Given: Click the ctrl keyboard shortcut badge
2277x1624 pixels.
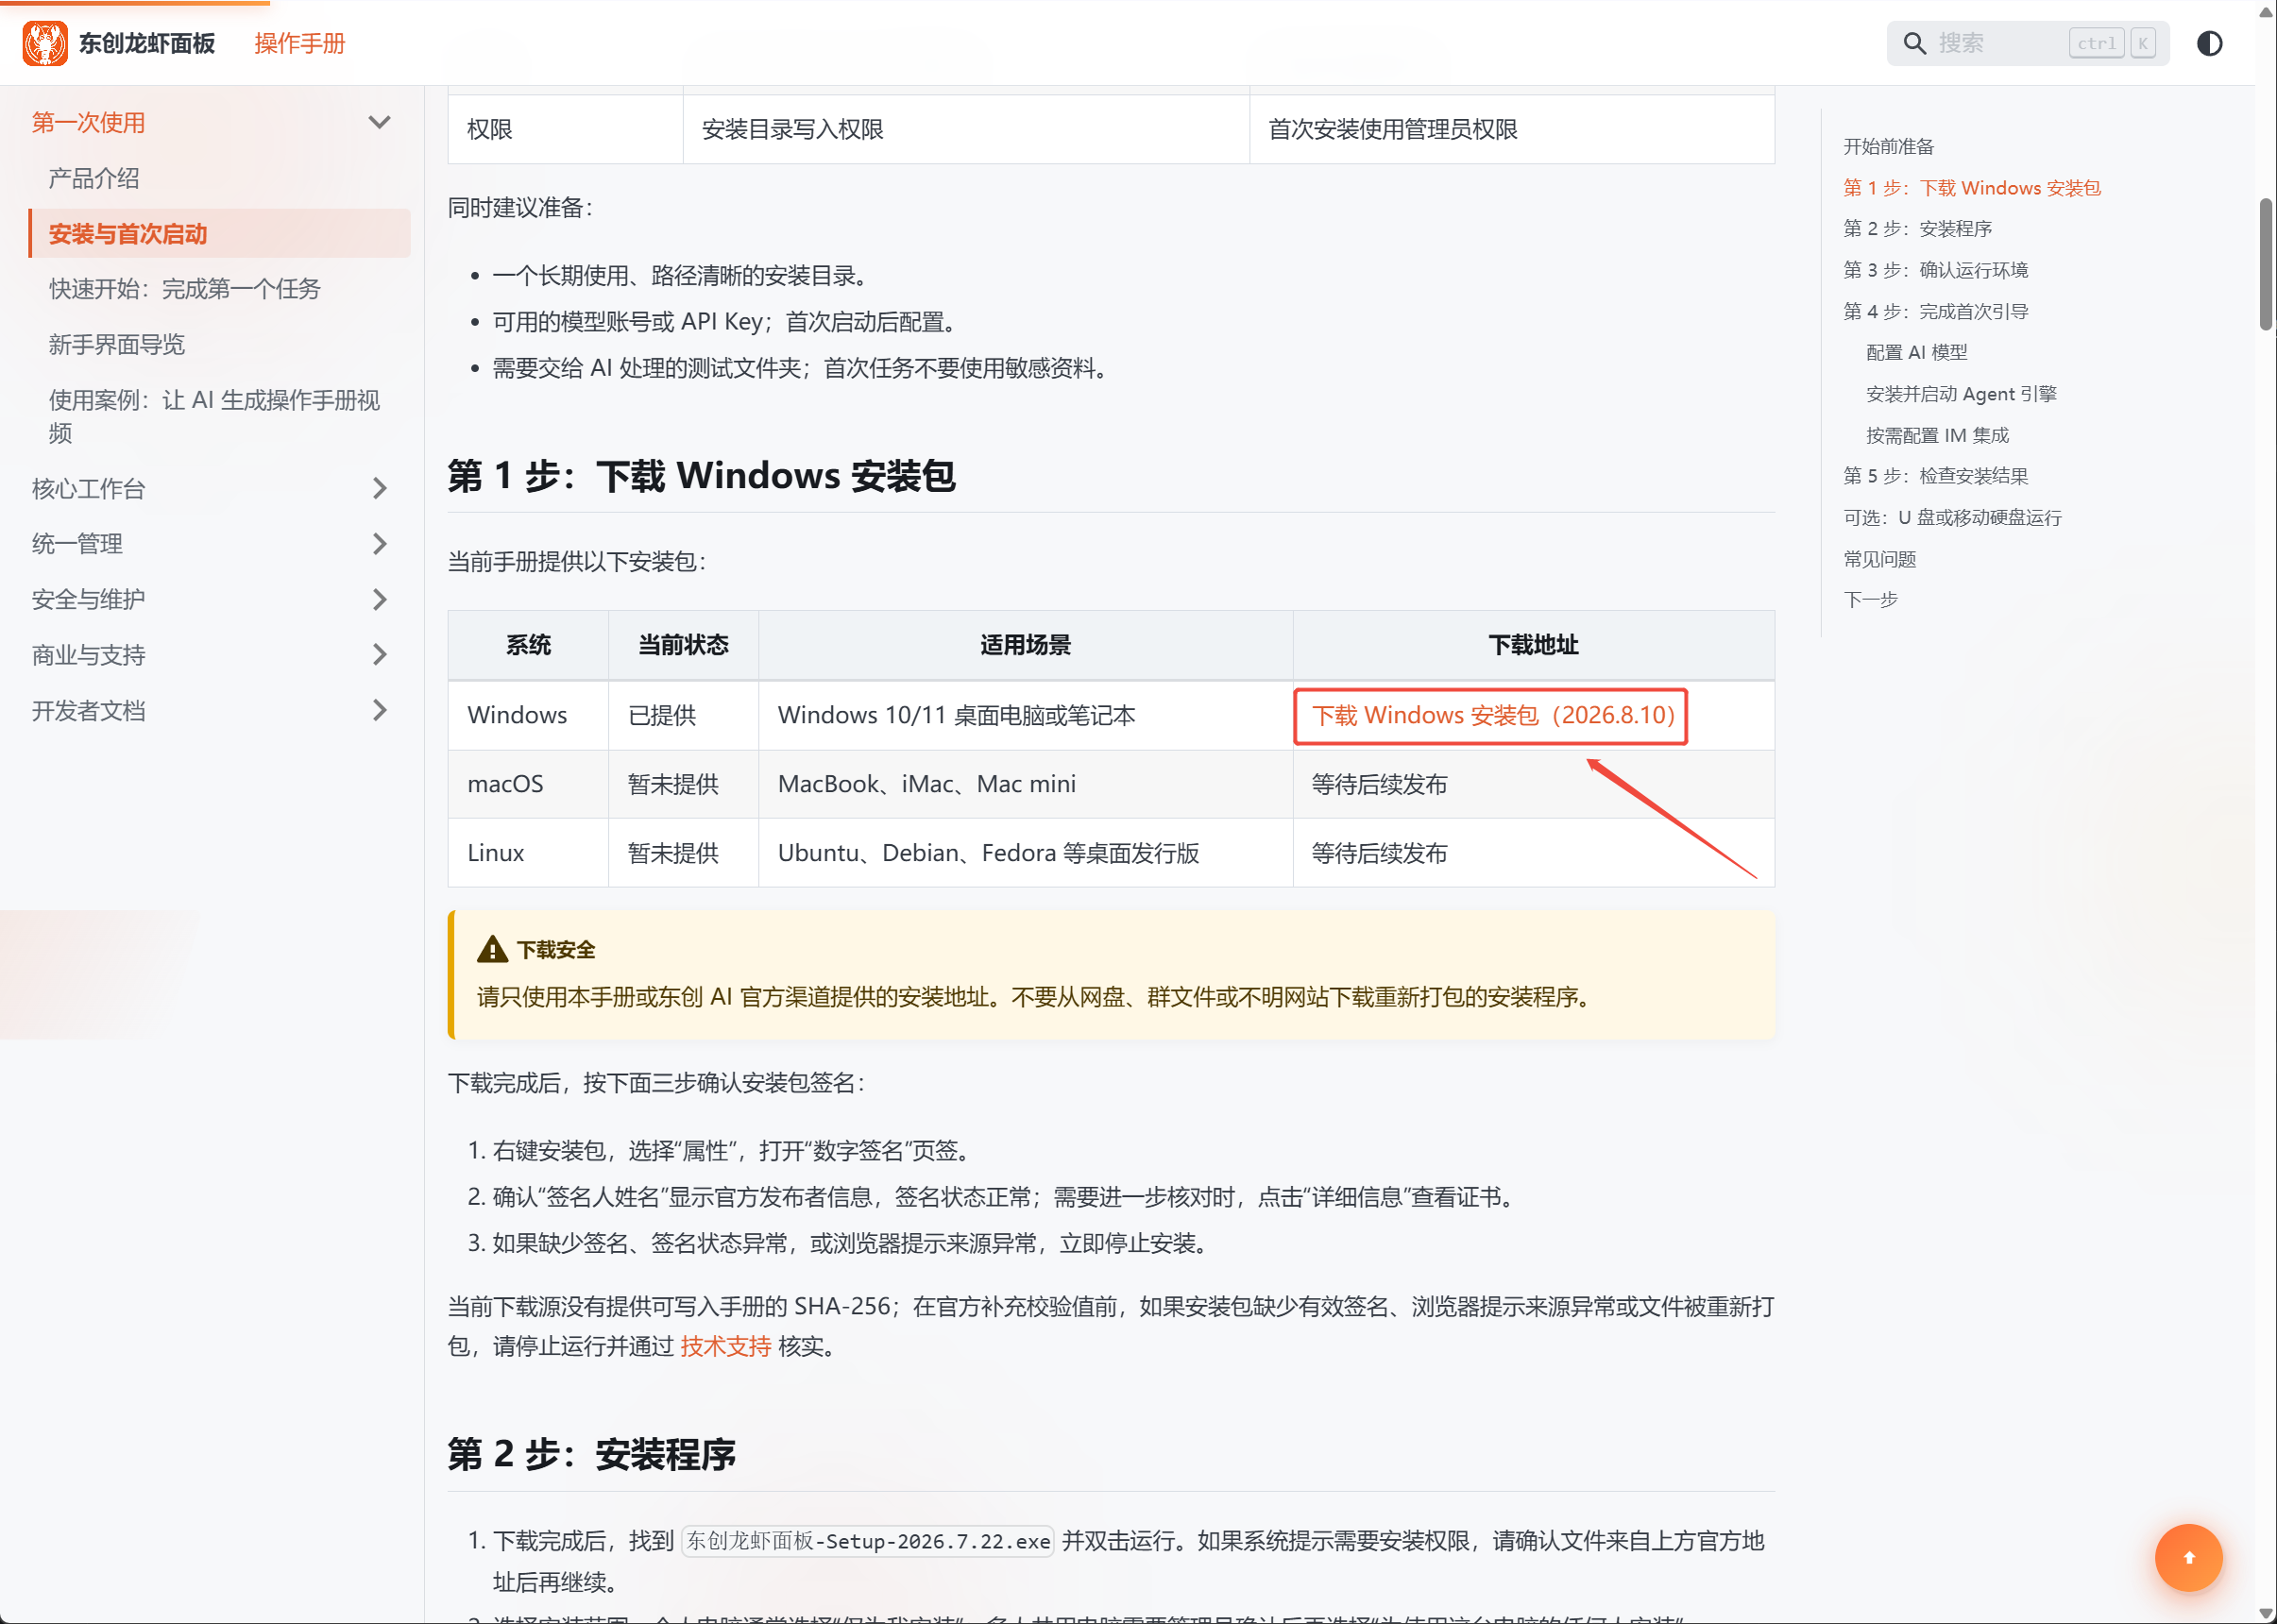Looking at the screenshot, I should [x=2096, y=43].
